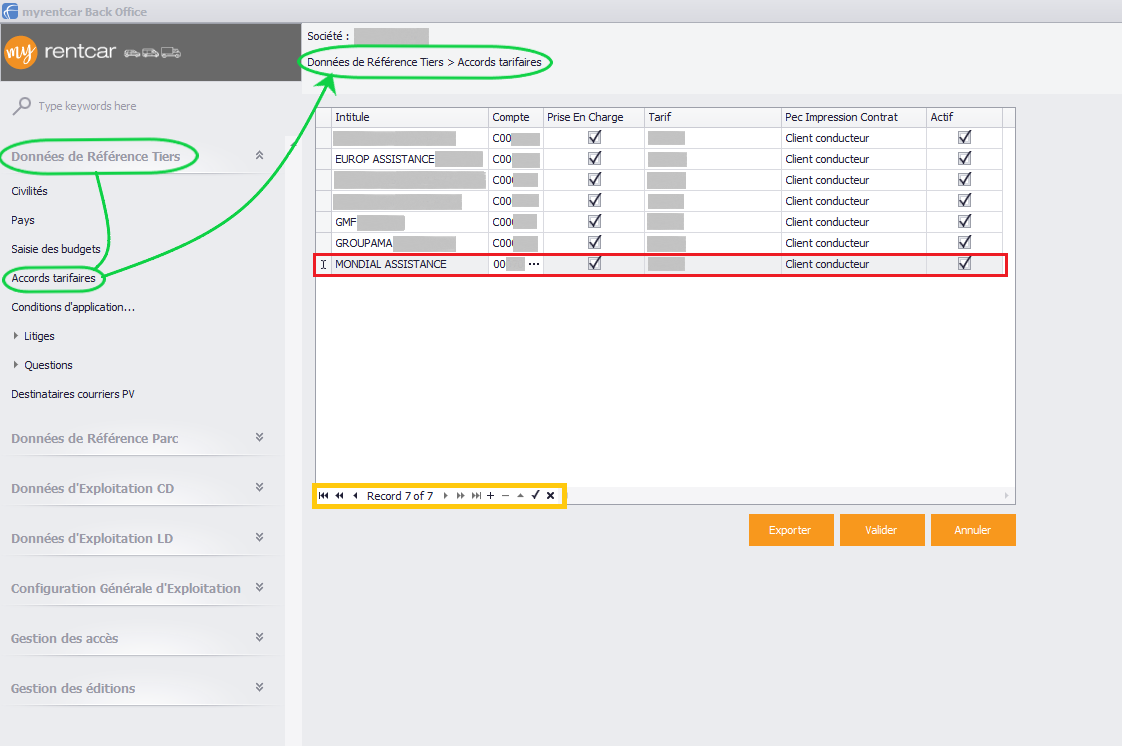The height and width of the screenshot is (746, 1122).
Task: Expand Gestion des éditions section
Action: (260, 687)
